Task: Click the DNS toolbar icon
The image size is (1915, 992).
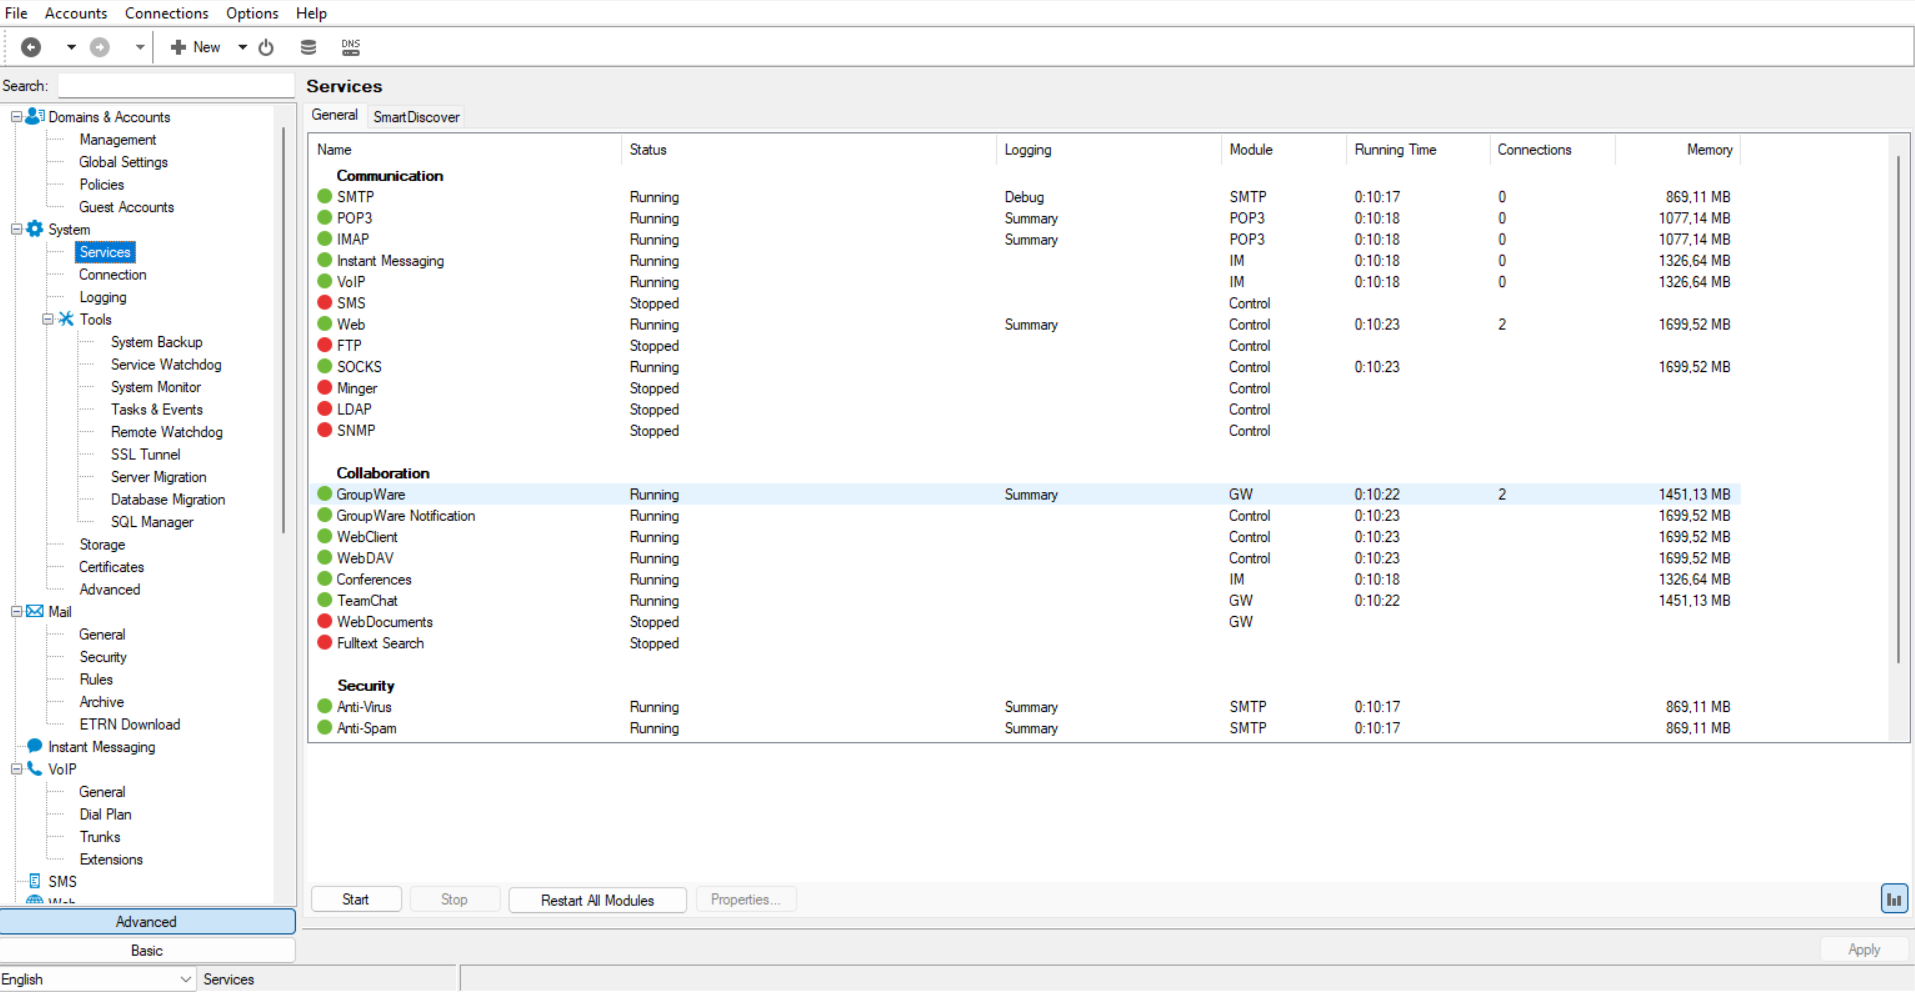Action: click(350, 47)
